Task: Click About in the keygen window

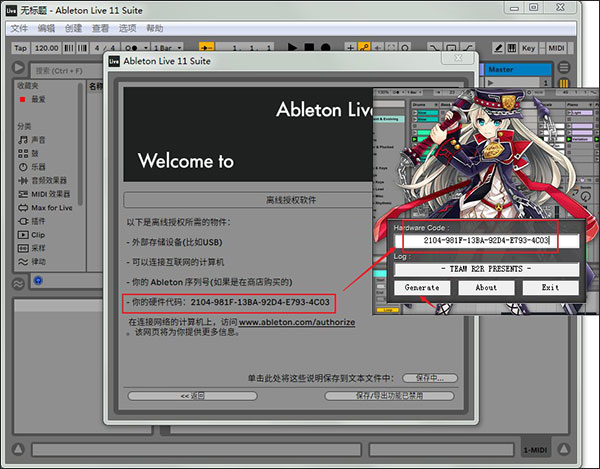Action: click(486, 288)
